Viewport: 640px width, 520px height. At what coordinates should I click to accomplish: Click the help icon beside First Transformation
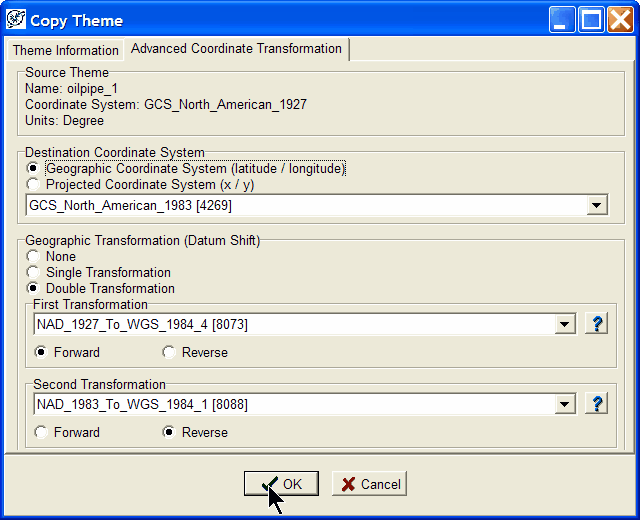597,323
